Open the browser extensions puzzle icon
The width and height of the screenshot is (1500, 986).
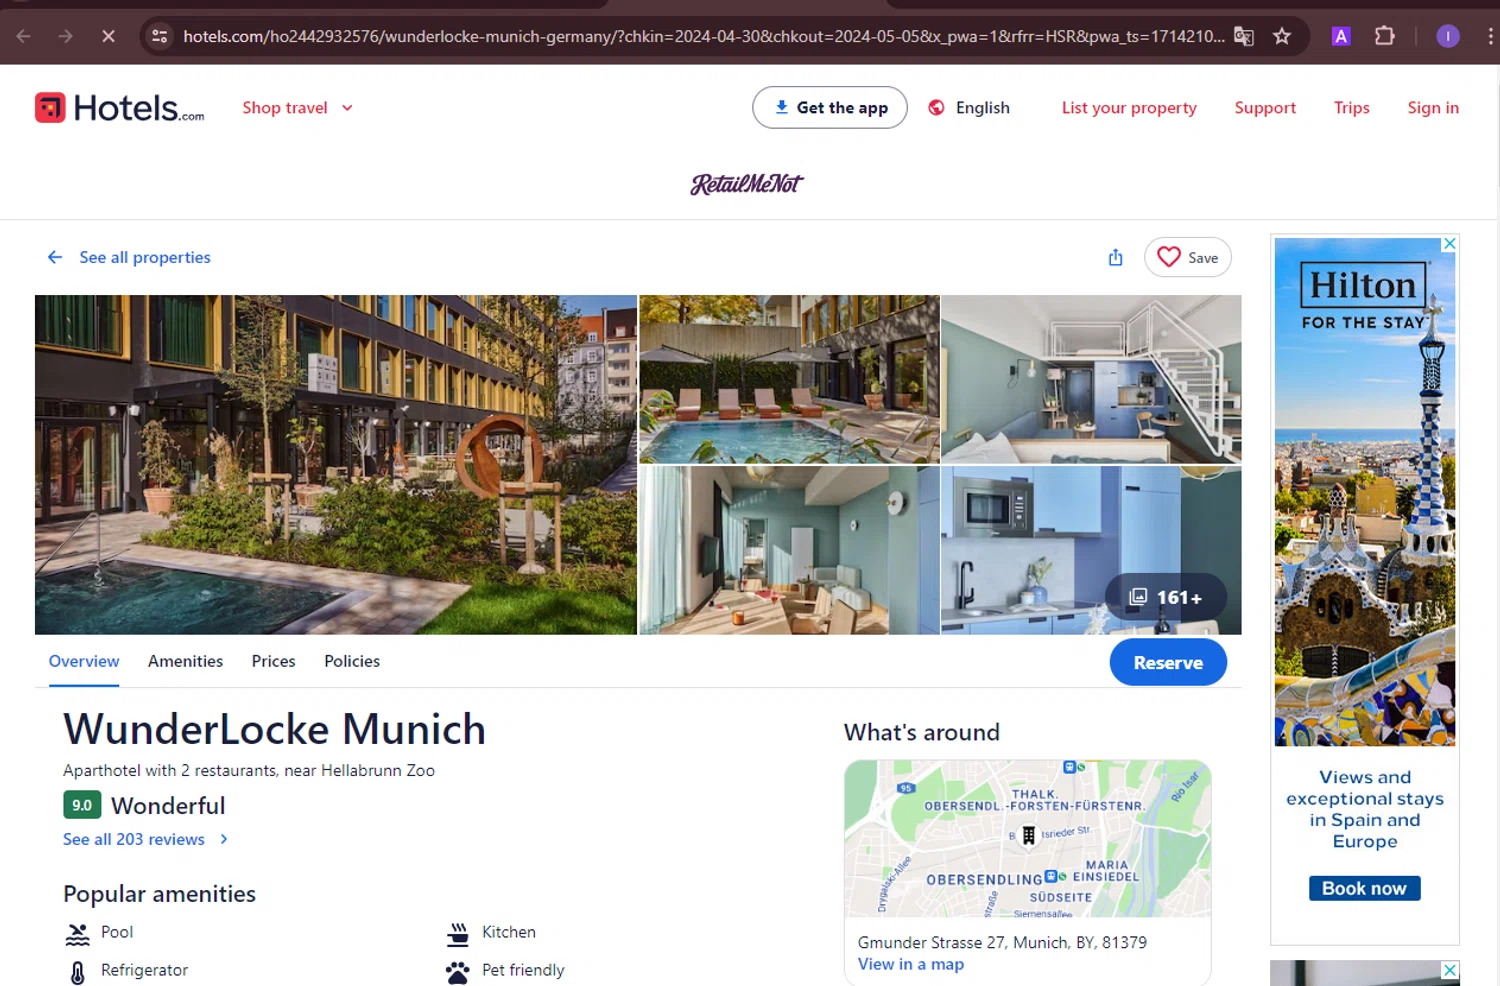1385,37
